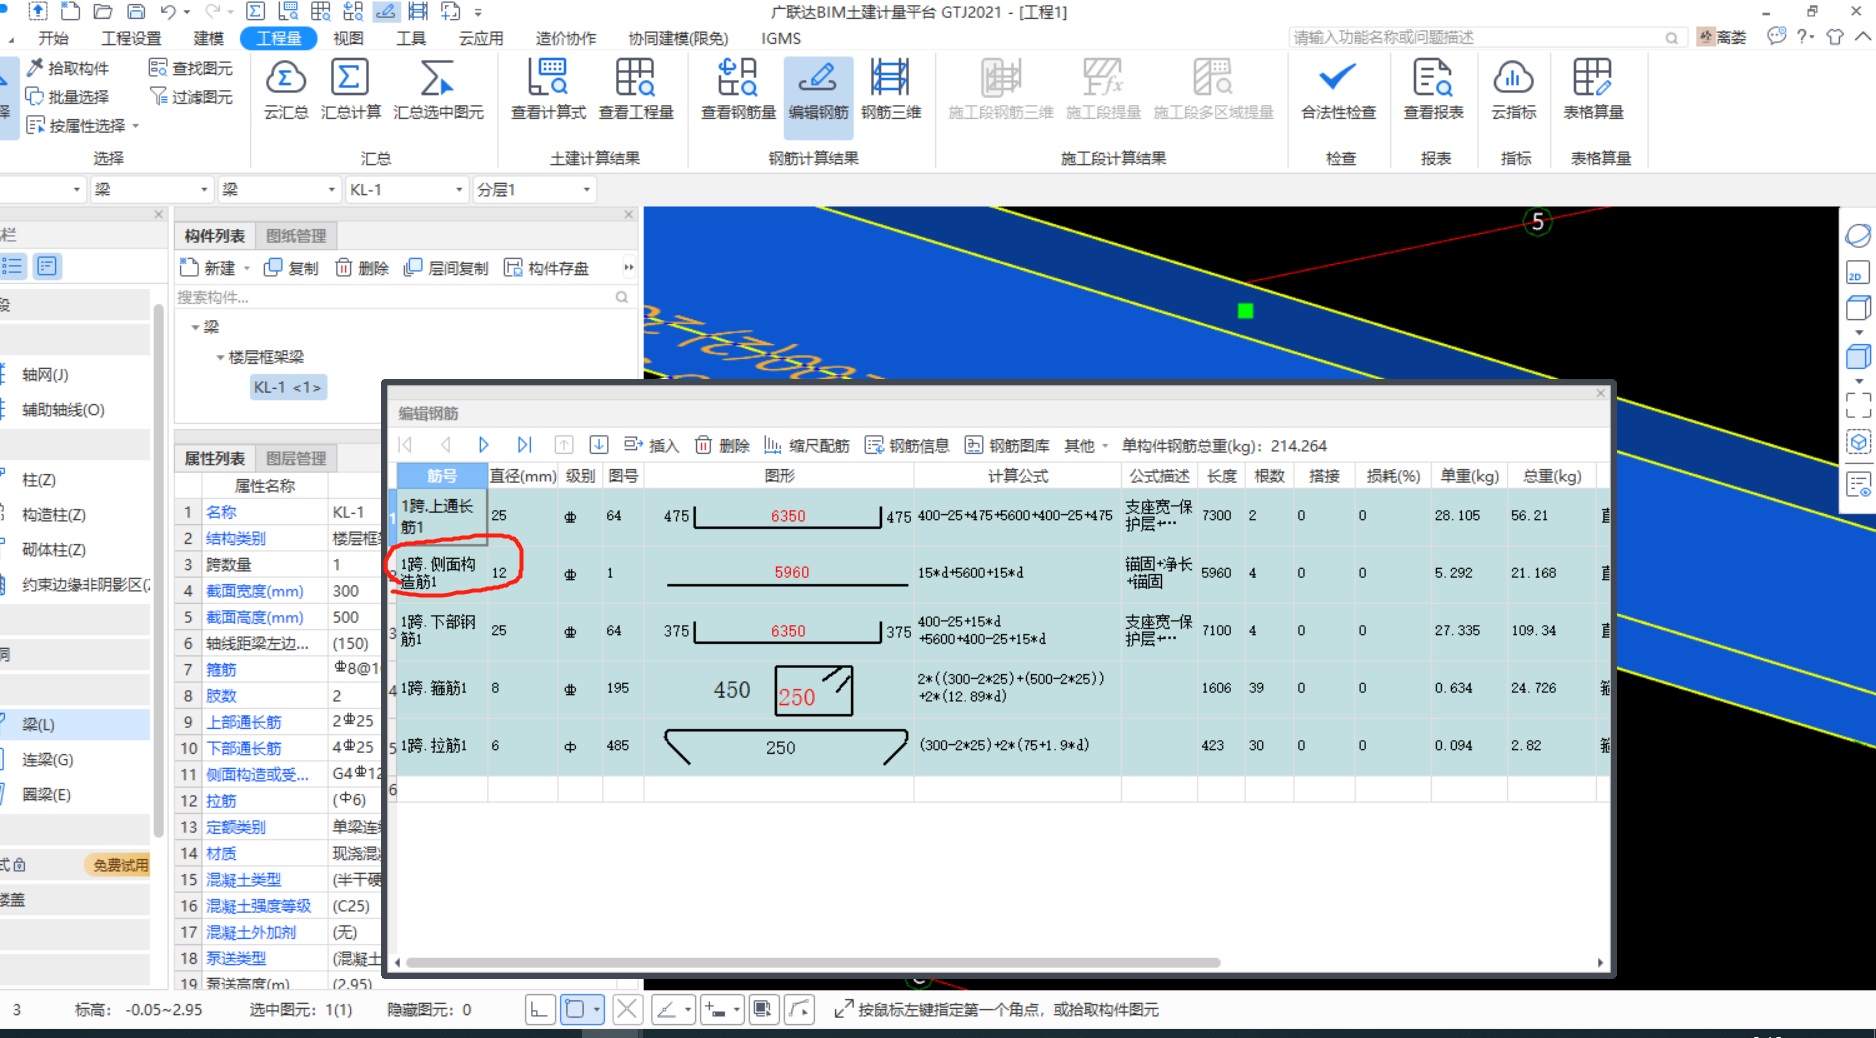The height and width of the screenshot is (1038, 1876).
Task: Click 汇总选中图元 ribbon icon
Action: point(438,90)
